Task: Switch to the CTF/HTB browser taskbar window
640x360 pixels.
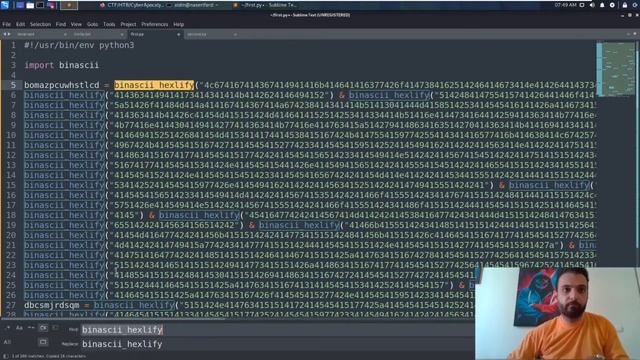Action: click(131, 5)
